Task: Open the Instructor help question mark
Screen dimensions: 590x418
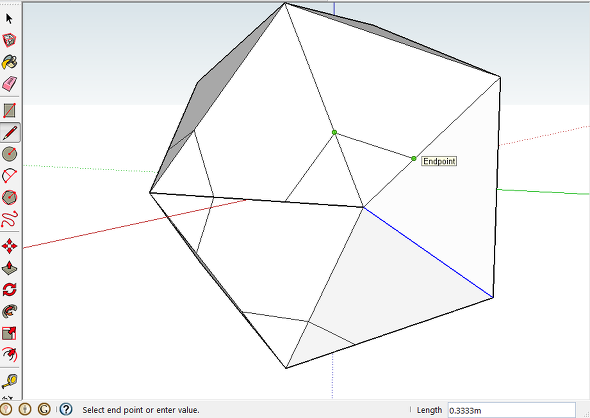Action: pos(66,409)
